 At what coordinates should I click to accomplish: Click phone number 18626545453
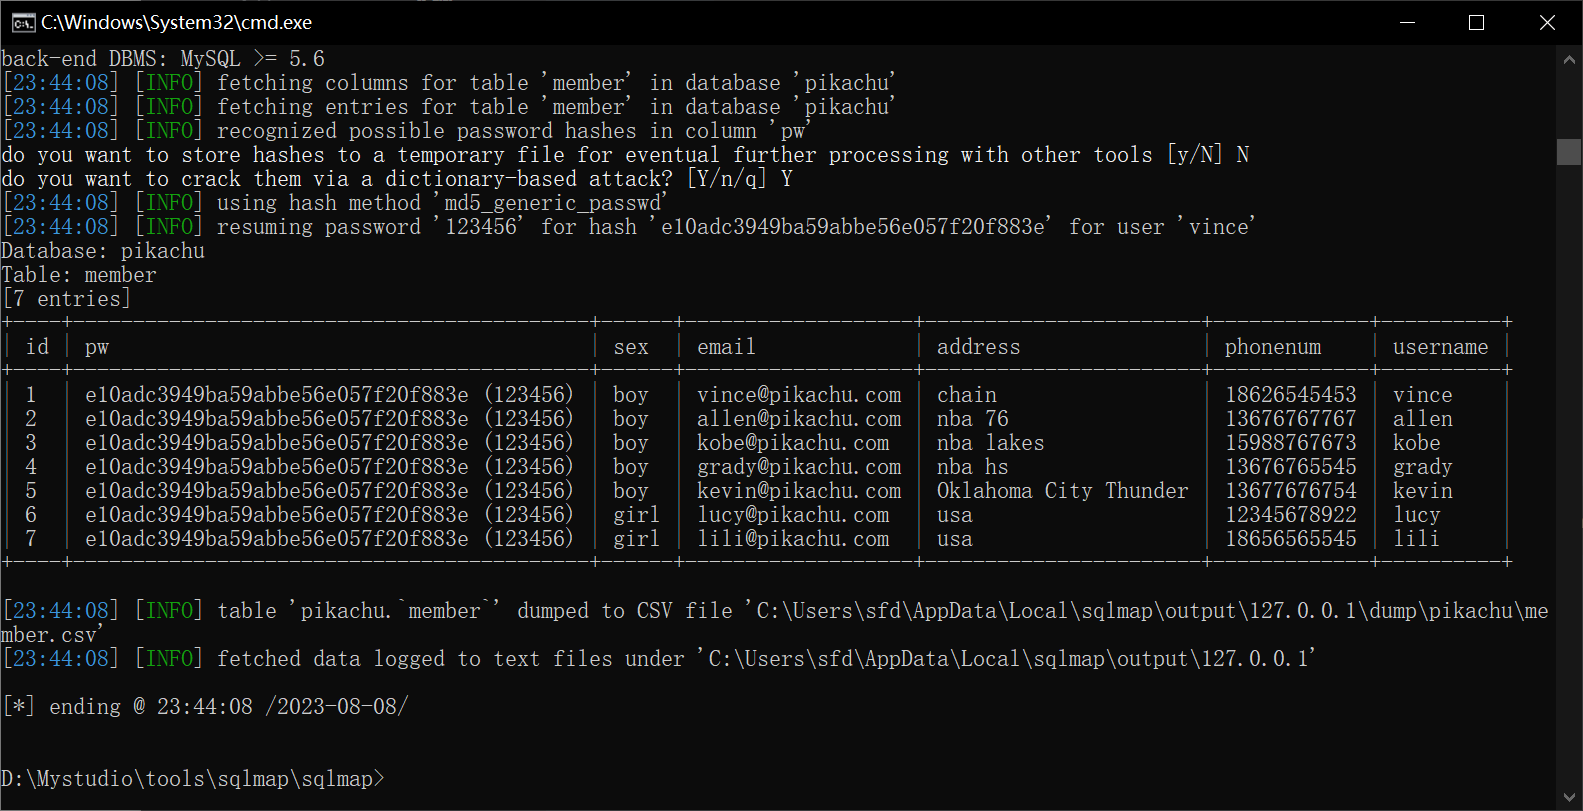pos(1290,395)
